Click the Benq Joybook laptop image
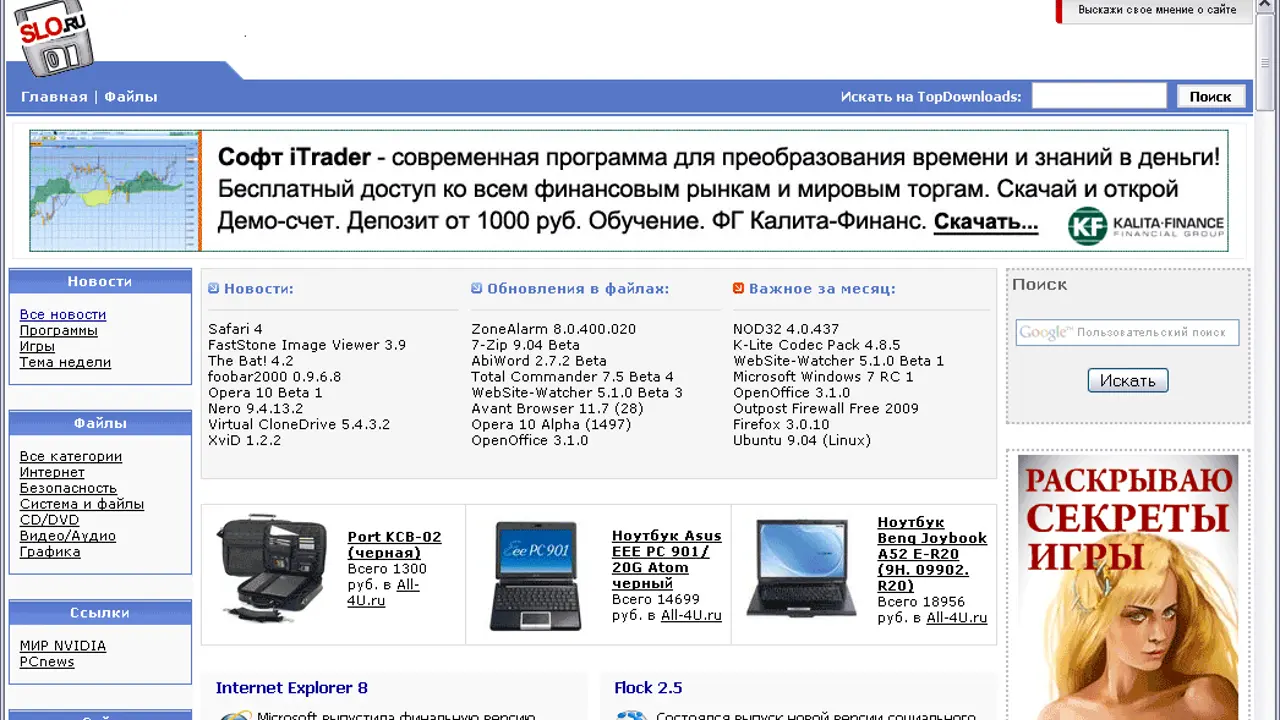Viewport: 1280px width, 720px height. (x=805, y=567)
